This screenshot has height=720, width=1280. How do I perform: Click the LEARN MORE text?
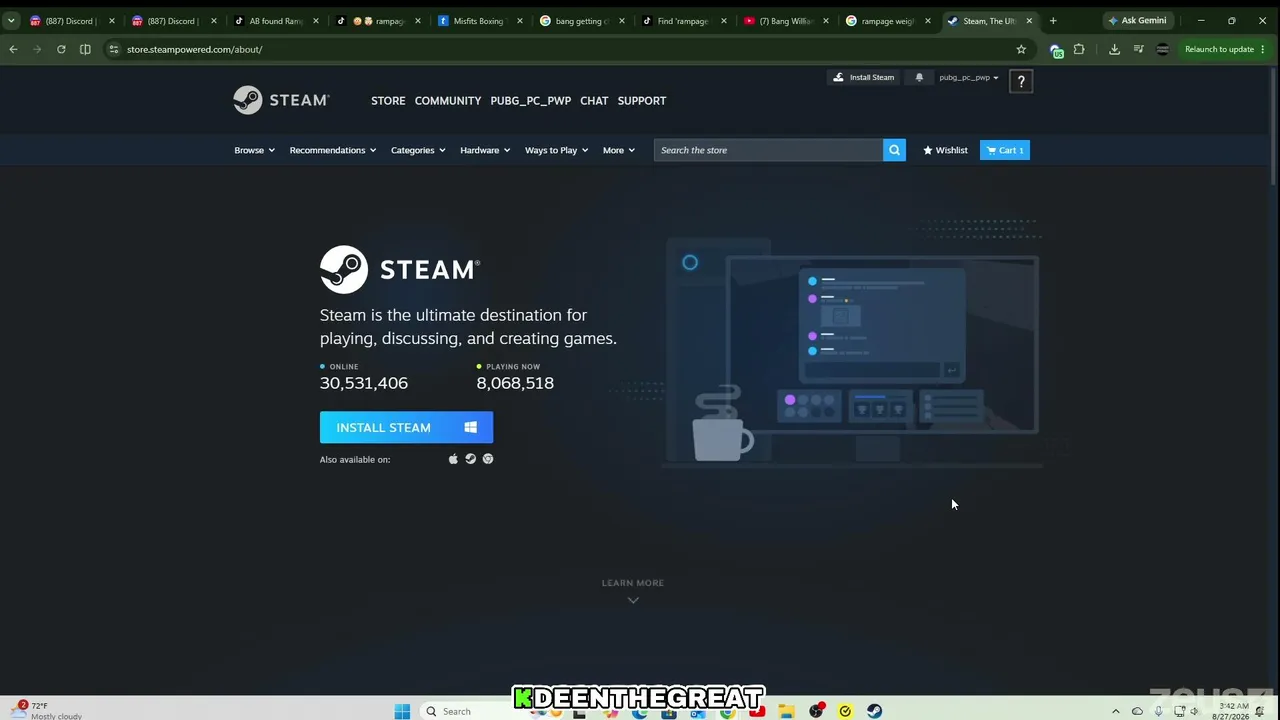(633, 583)
